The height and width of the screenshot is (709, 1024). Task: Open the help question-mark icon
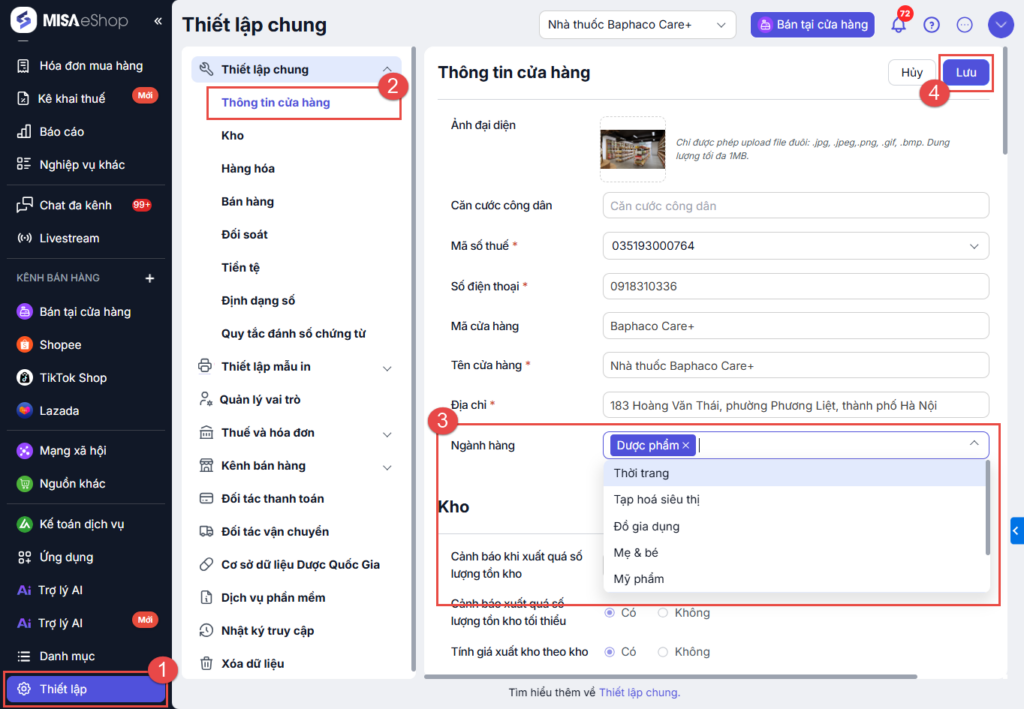931,25
